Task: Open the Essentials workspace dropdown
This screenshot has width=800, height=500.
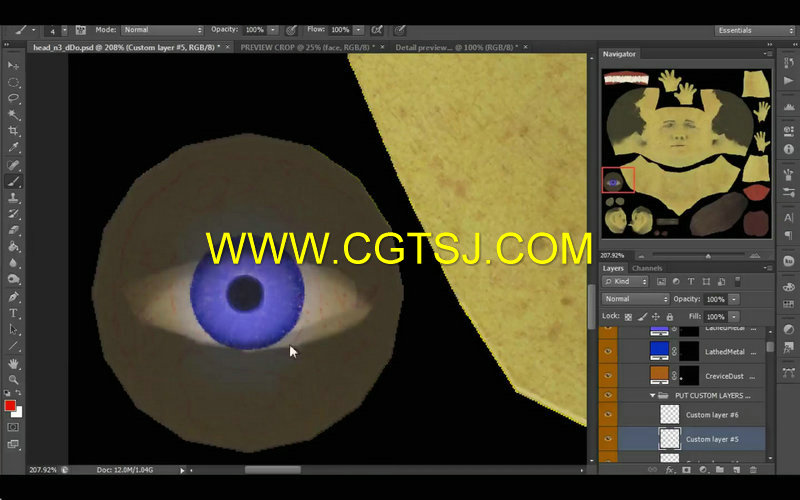Action: click(x=755, y=31)
